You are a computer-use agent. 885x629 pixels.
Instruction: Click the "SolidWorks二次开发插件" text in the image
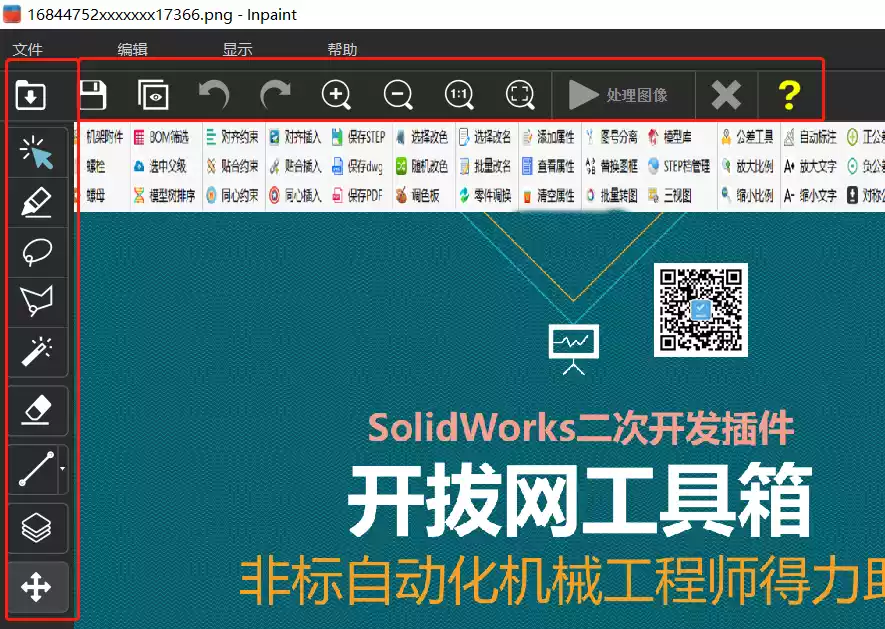(x=581, y=427)
